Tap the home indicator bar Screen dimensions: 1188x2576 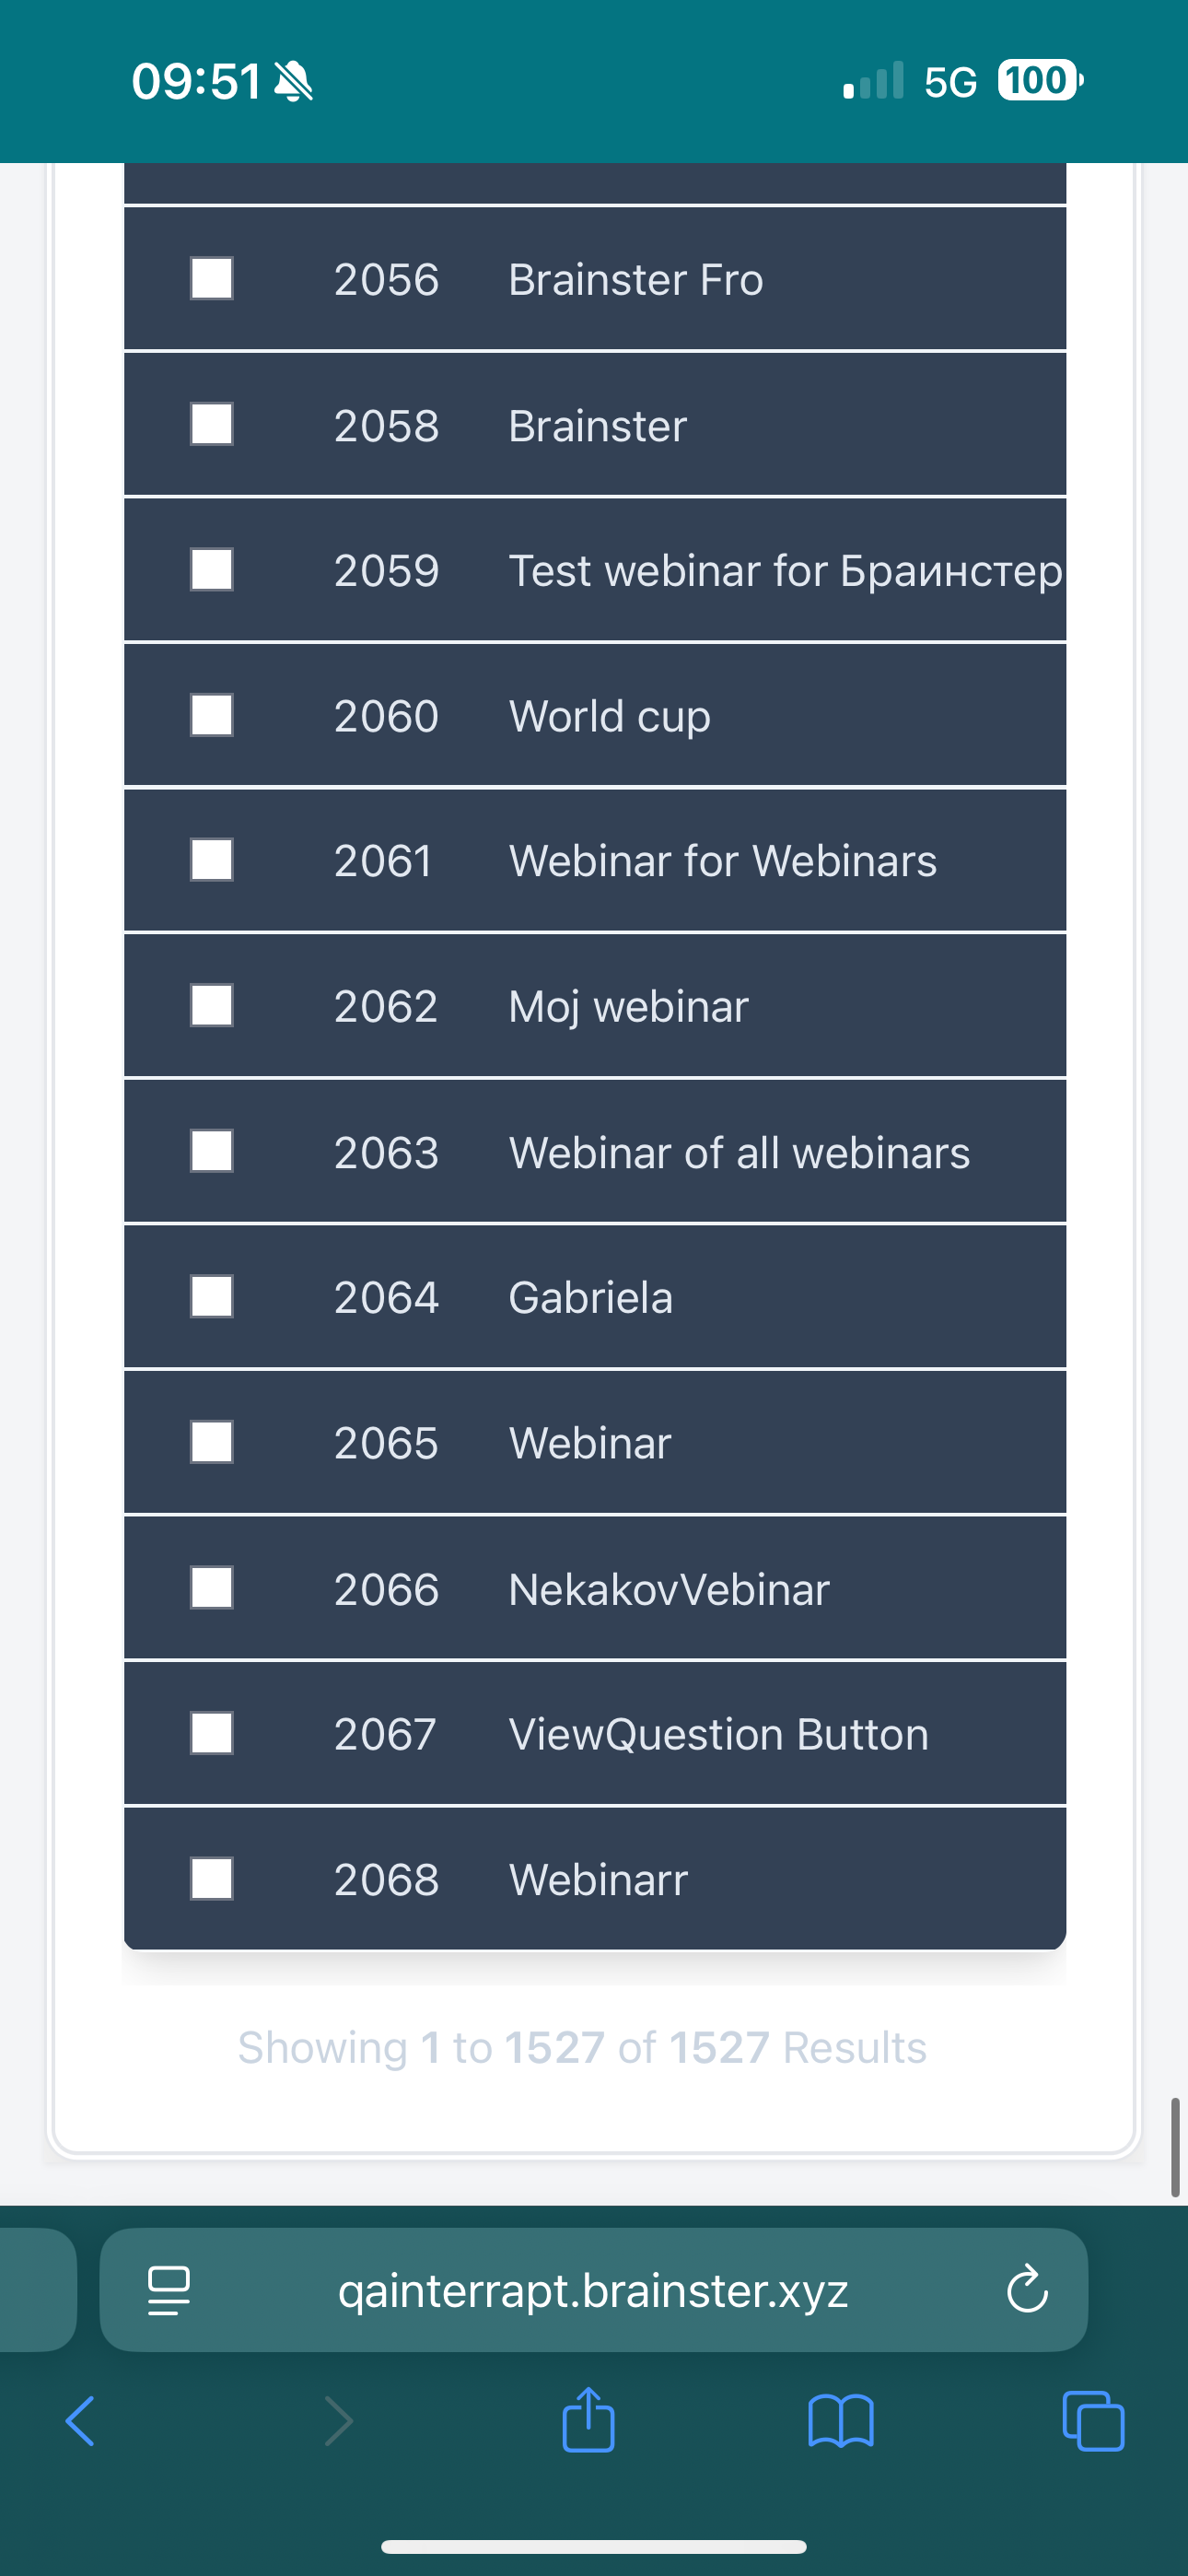click(594, 2546)
